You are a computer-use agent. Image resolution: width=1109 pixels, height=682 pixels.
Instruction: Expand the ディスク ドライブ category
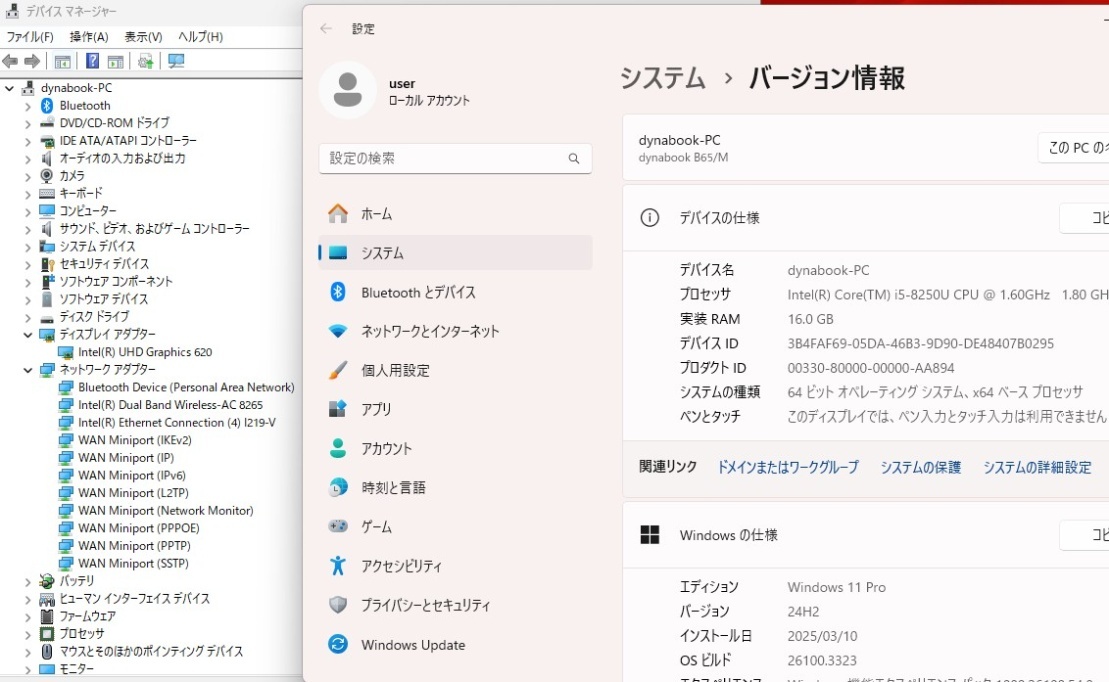[28, 317]
